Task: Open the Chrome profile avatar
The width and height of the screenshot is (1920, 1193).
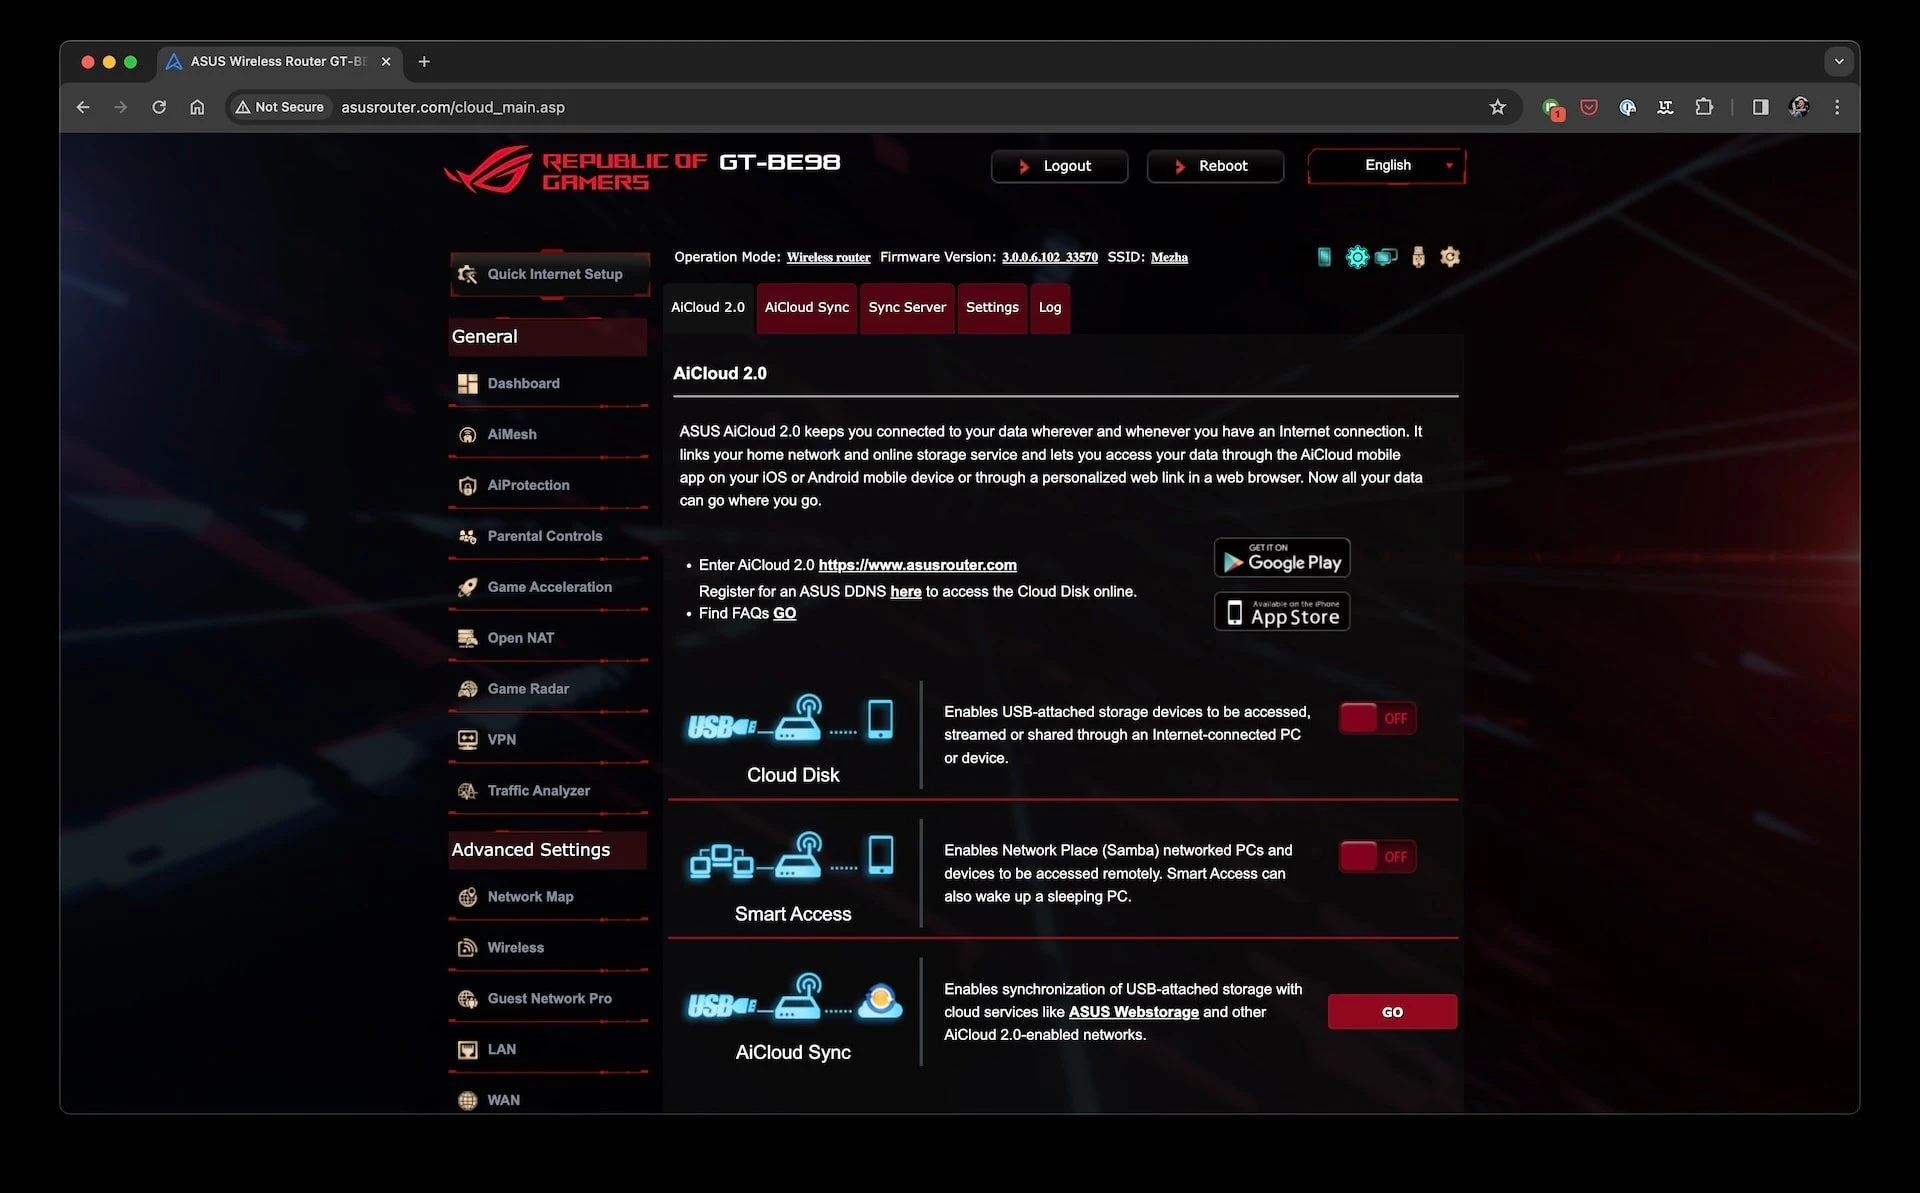Action: tap(1799, 107)
